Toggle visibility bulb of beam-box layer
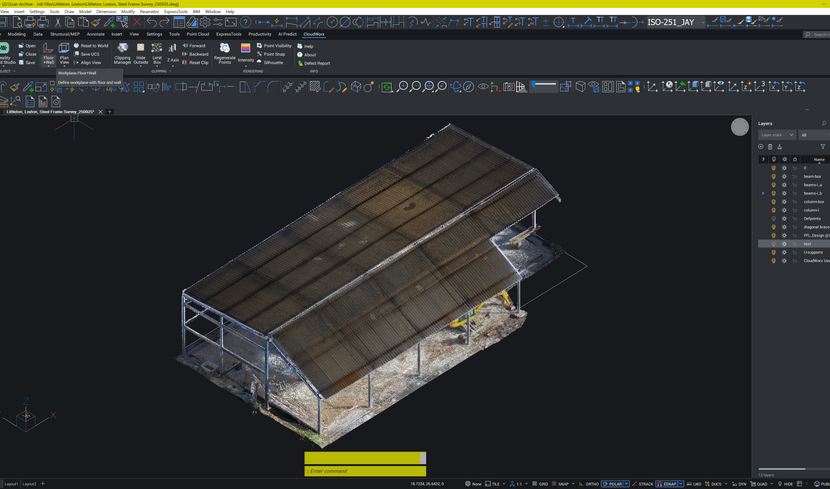 pyautogui.click(x=773, y=176)
